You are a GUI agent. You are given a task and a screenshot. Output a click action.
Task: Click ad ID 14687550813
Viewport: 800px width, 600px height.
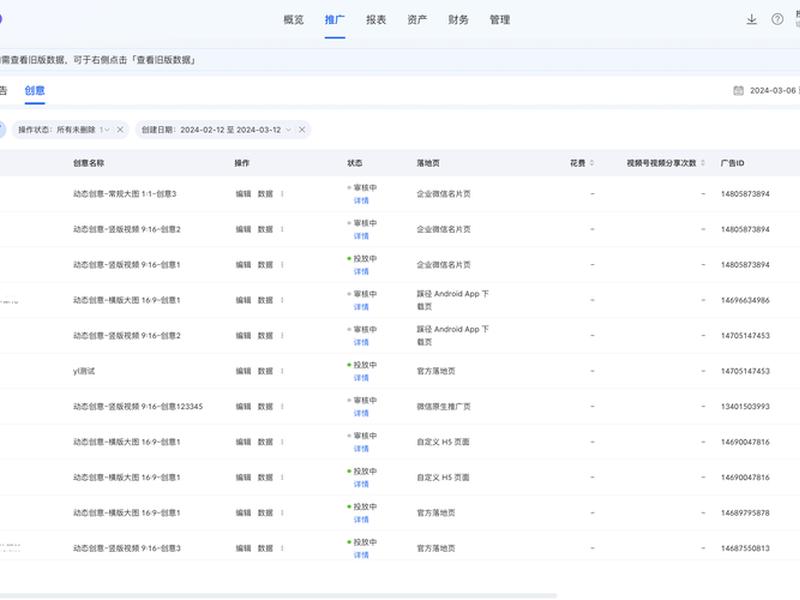745,548
